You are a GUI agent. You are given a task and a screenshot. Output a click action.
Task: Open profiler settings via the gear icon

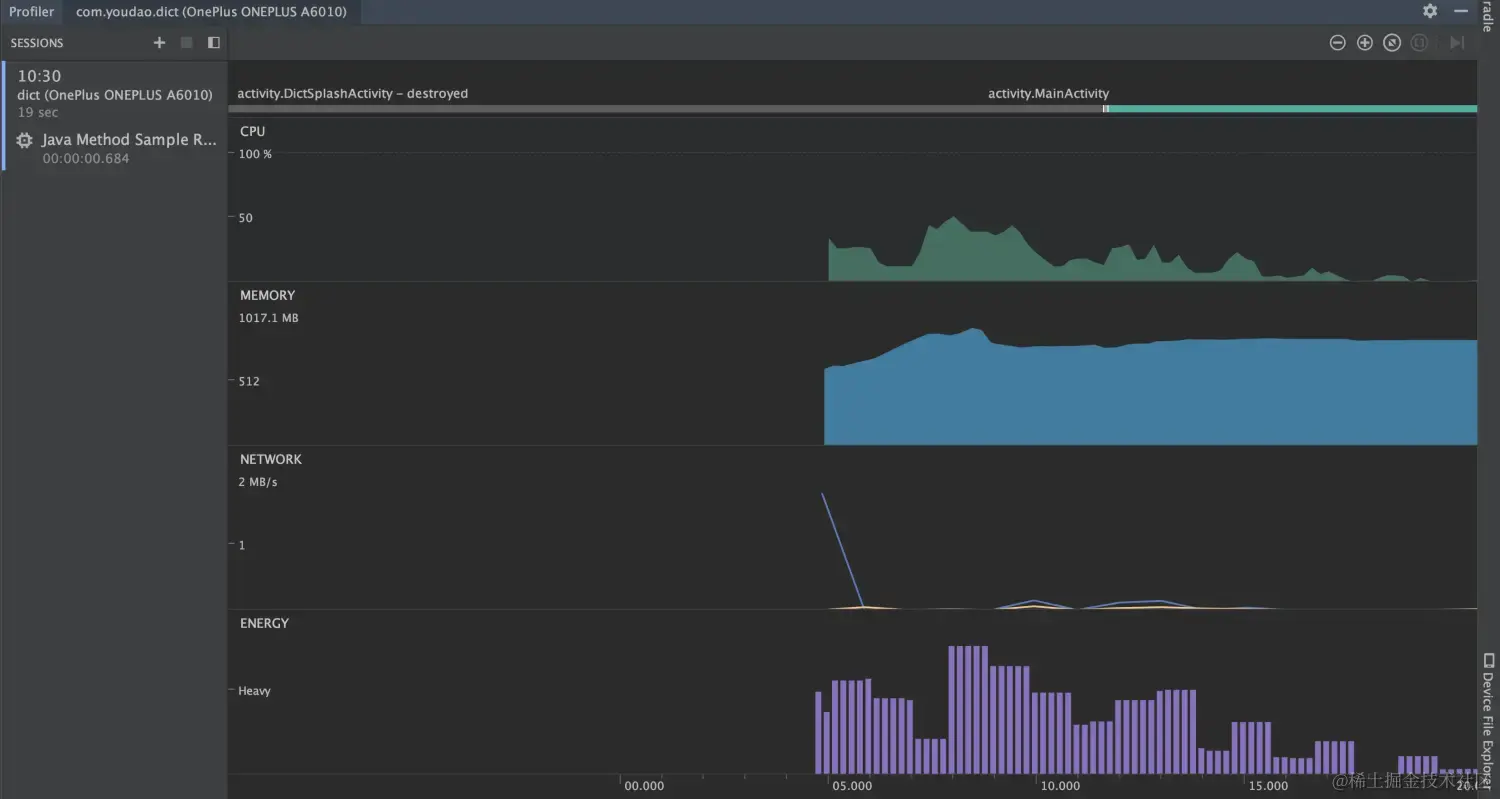[1429, 11]
